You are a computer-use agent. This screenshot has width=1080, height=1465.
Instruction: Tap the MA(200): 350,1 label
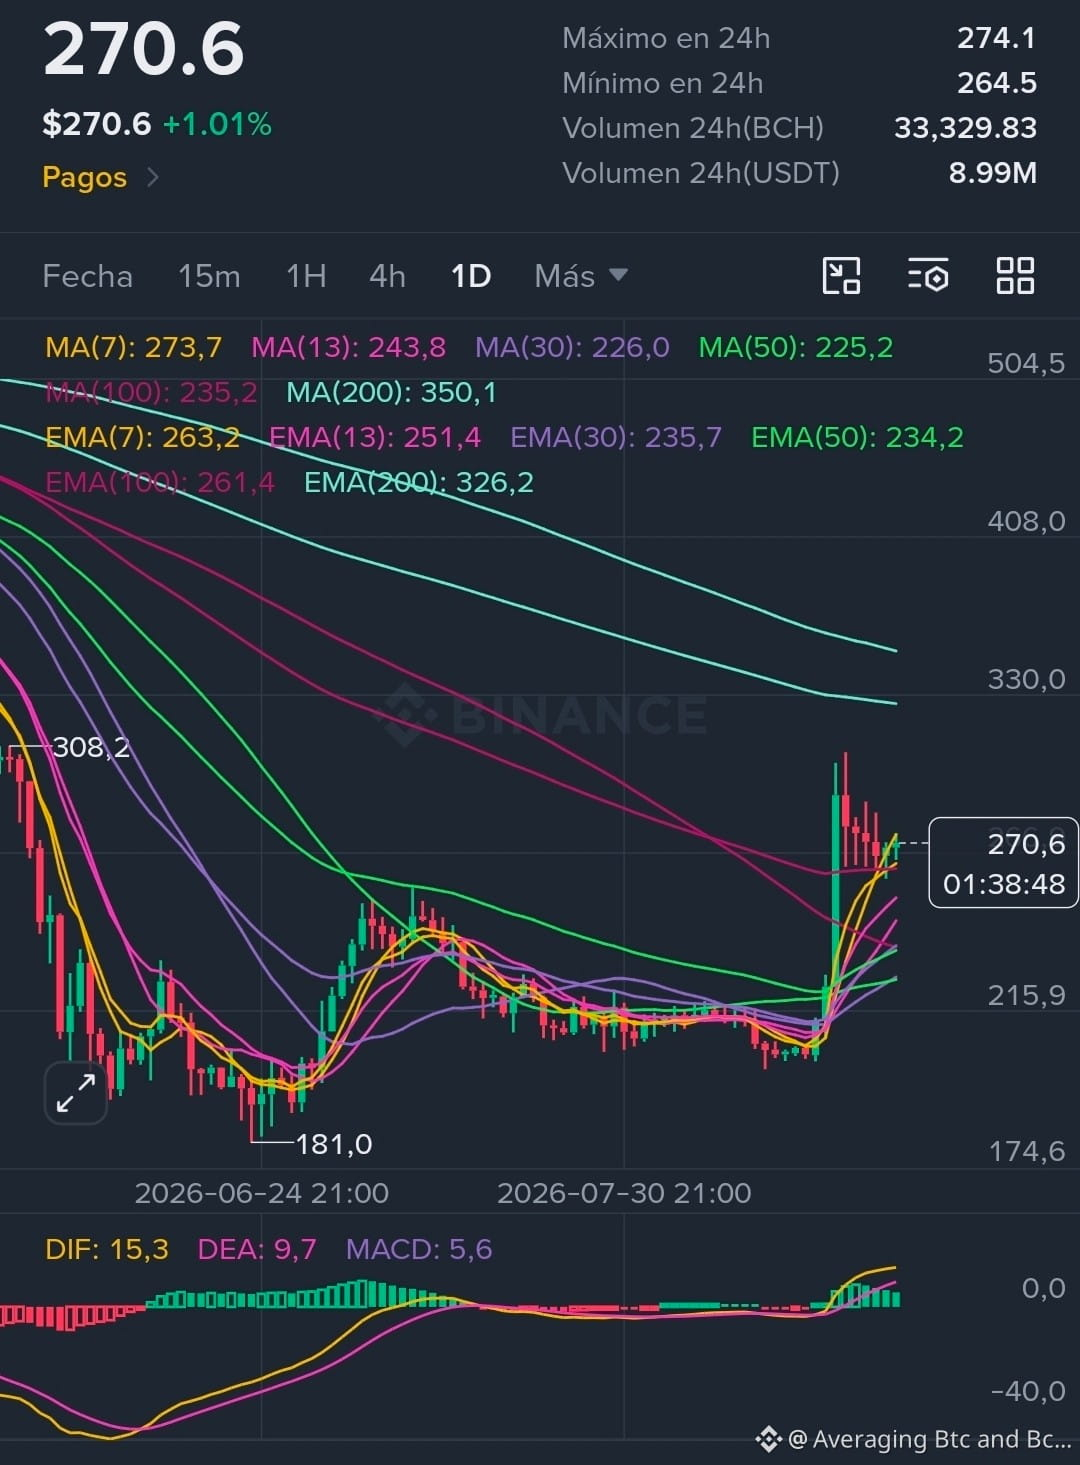(x=391, y=392)
